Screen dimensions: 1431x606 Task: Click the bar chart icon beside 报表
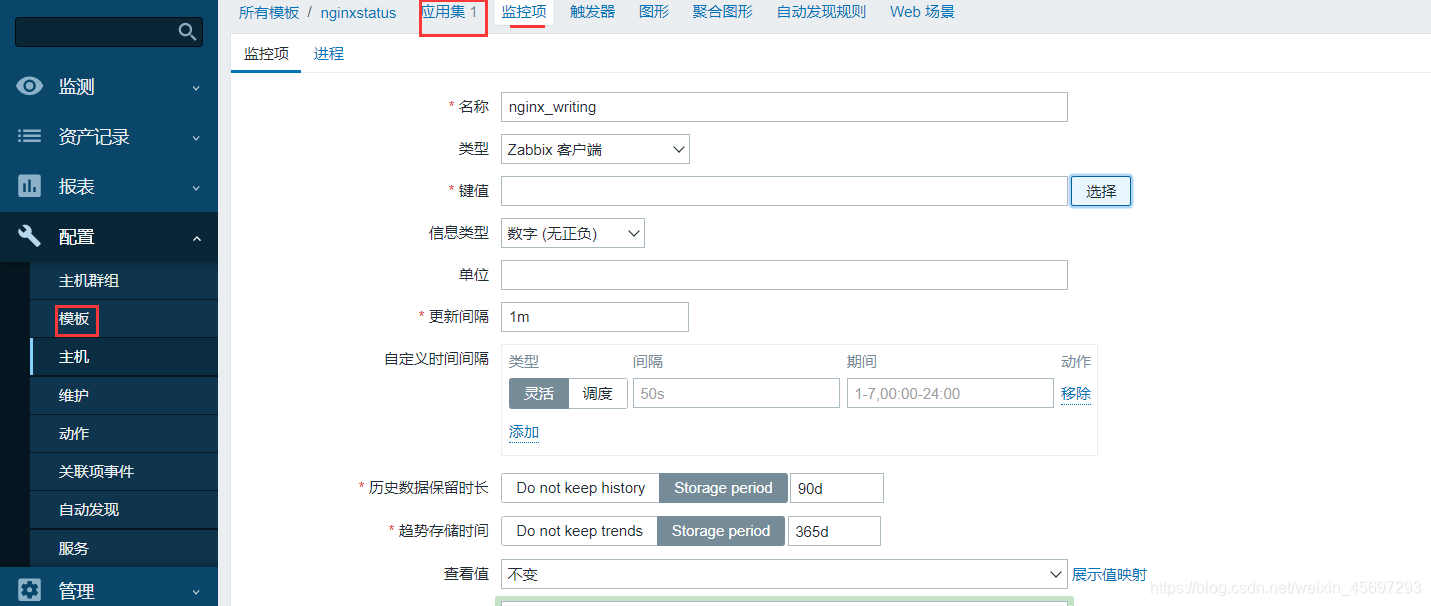click(x=30, y=186)
